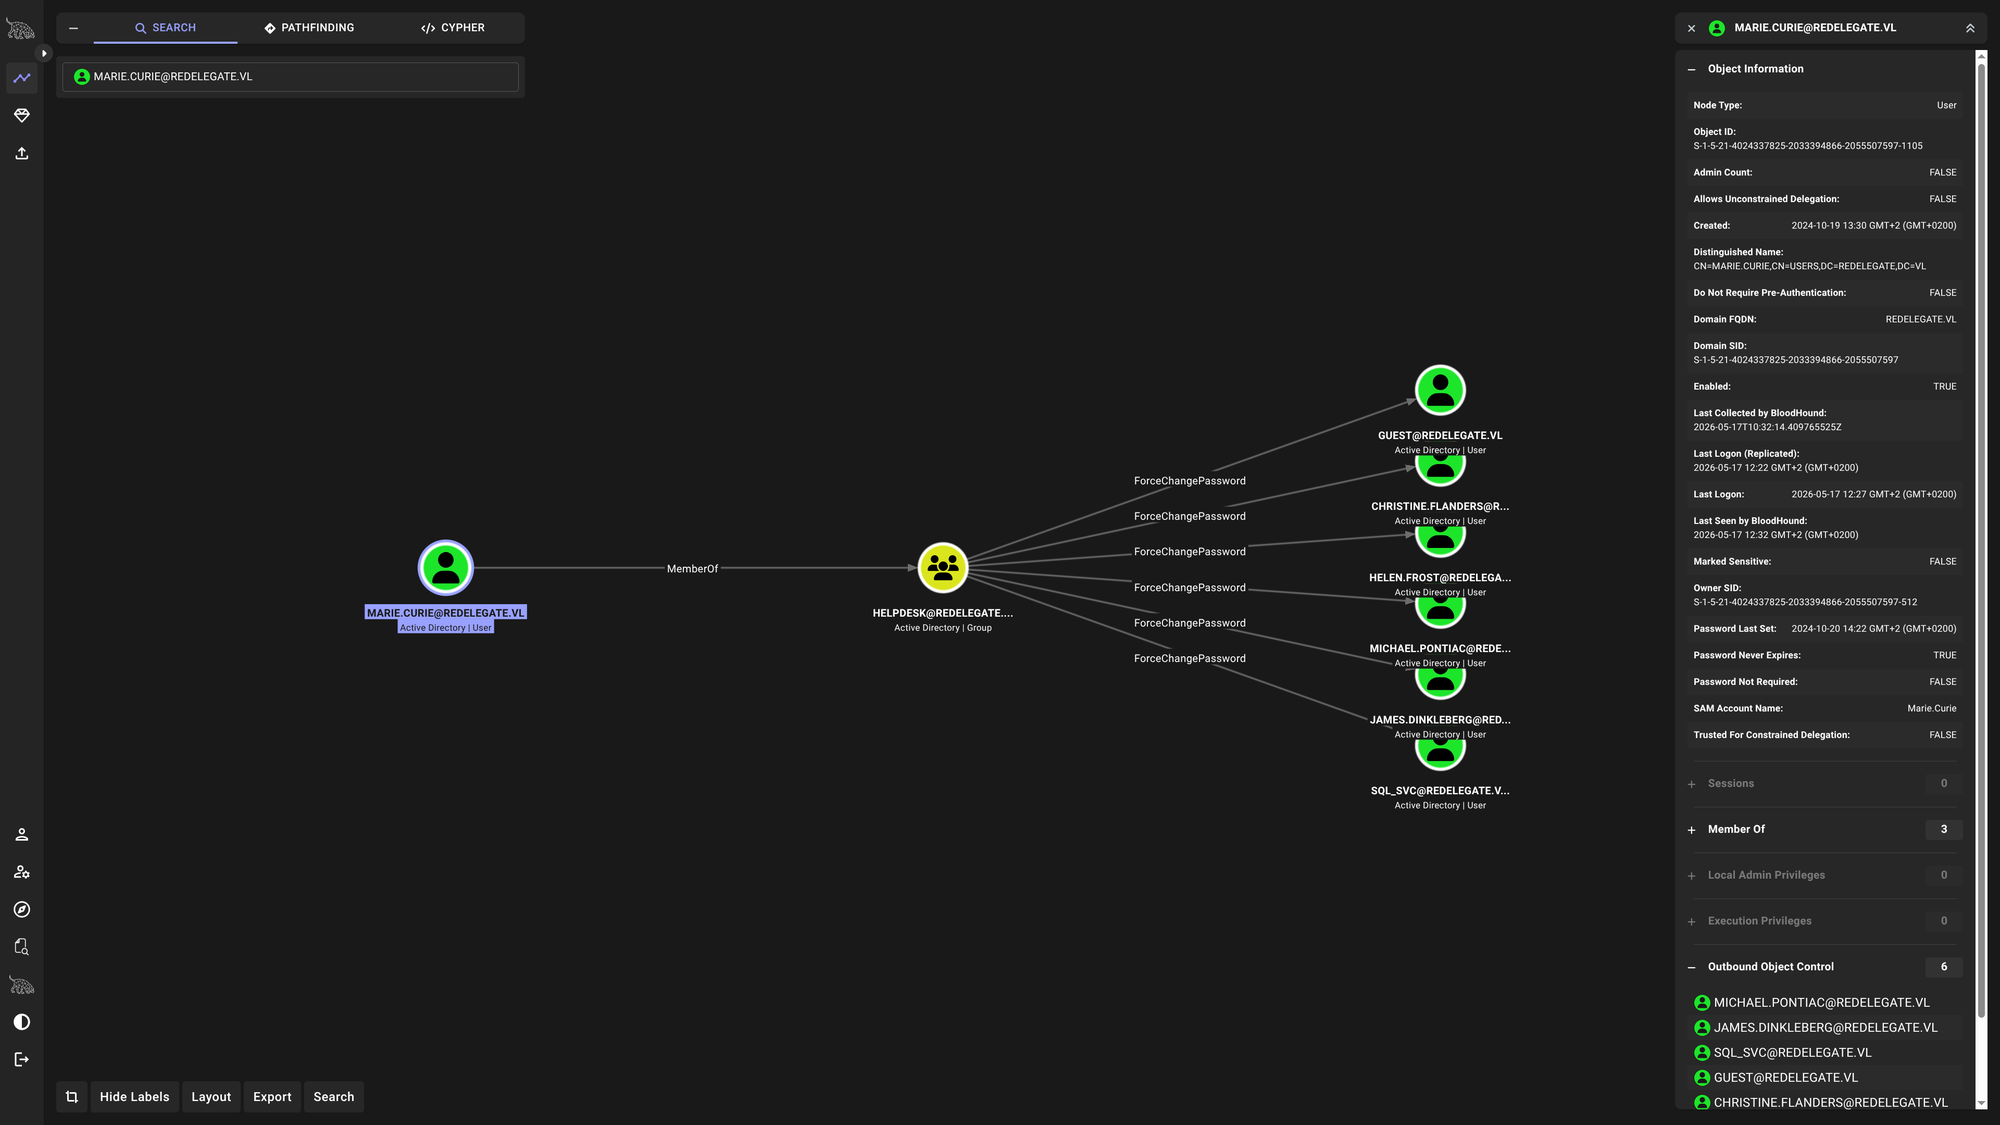Collapse the search panel with minus button
This screenshot has width=2000, height=1125.
[73, 28]
